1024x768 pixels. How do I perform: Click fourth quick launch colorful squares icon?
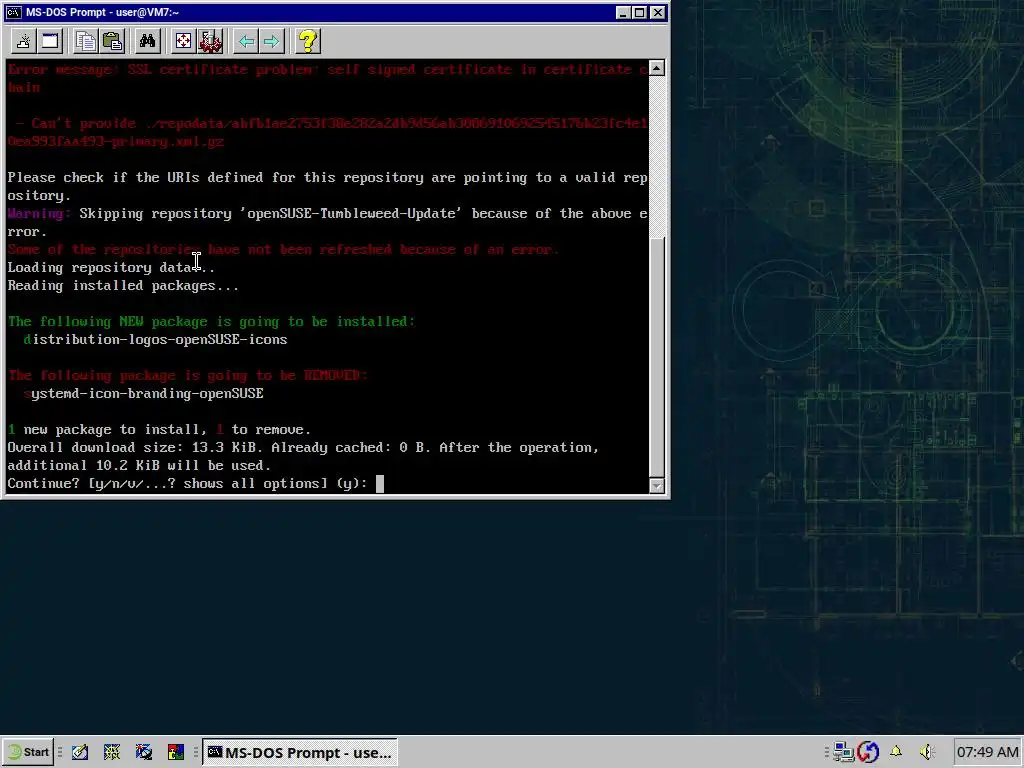tap(176, 752)
